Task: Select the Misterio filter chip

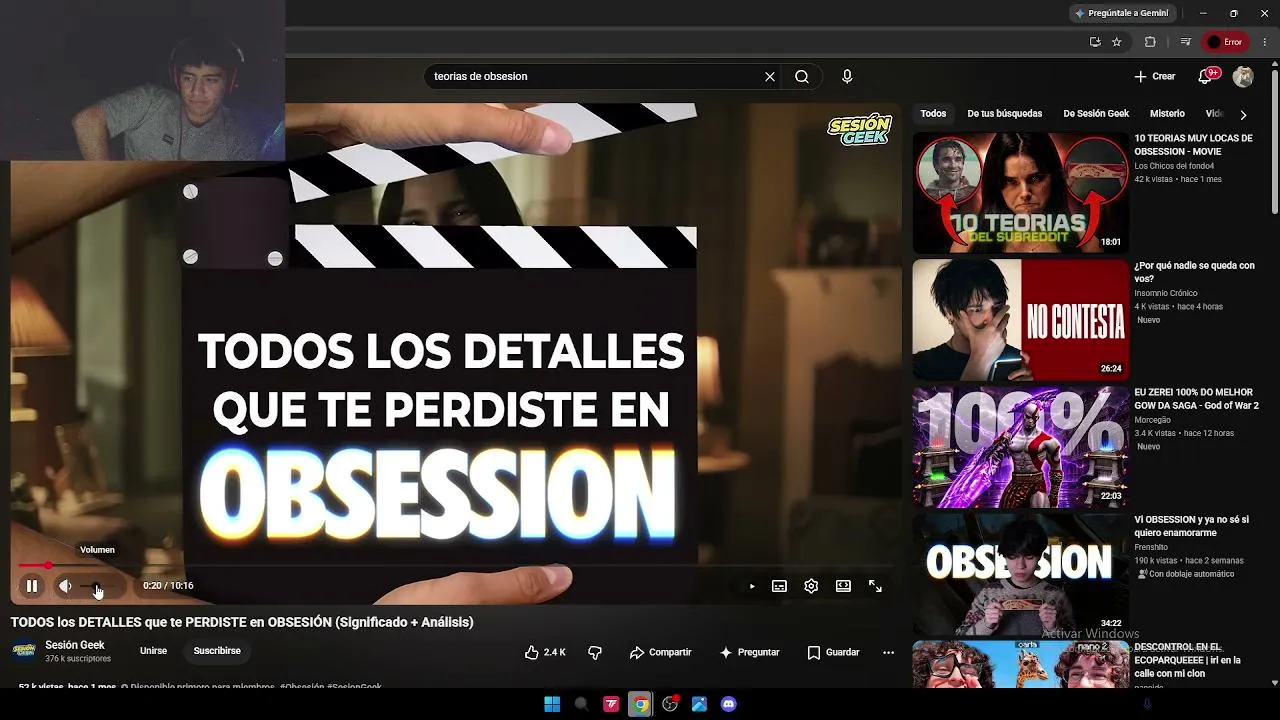Action: pyautogui.click(x=1167, y=114)
